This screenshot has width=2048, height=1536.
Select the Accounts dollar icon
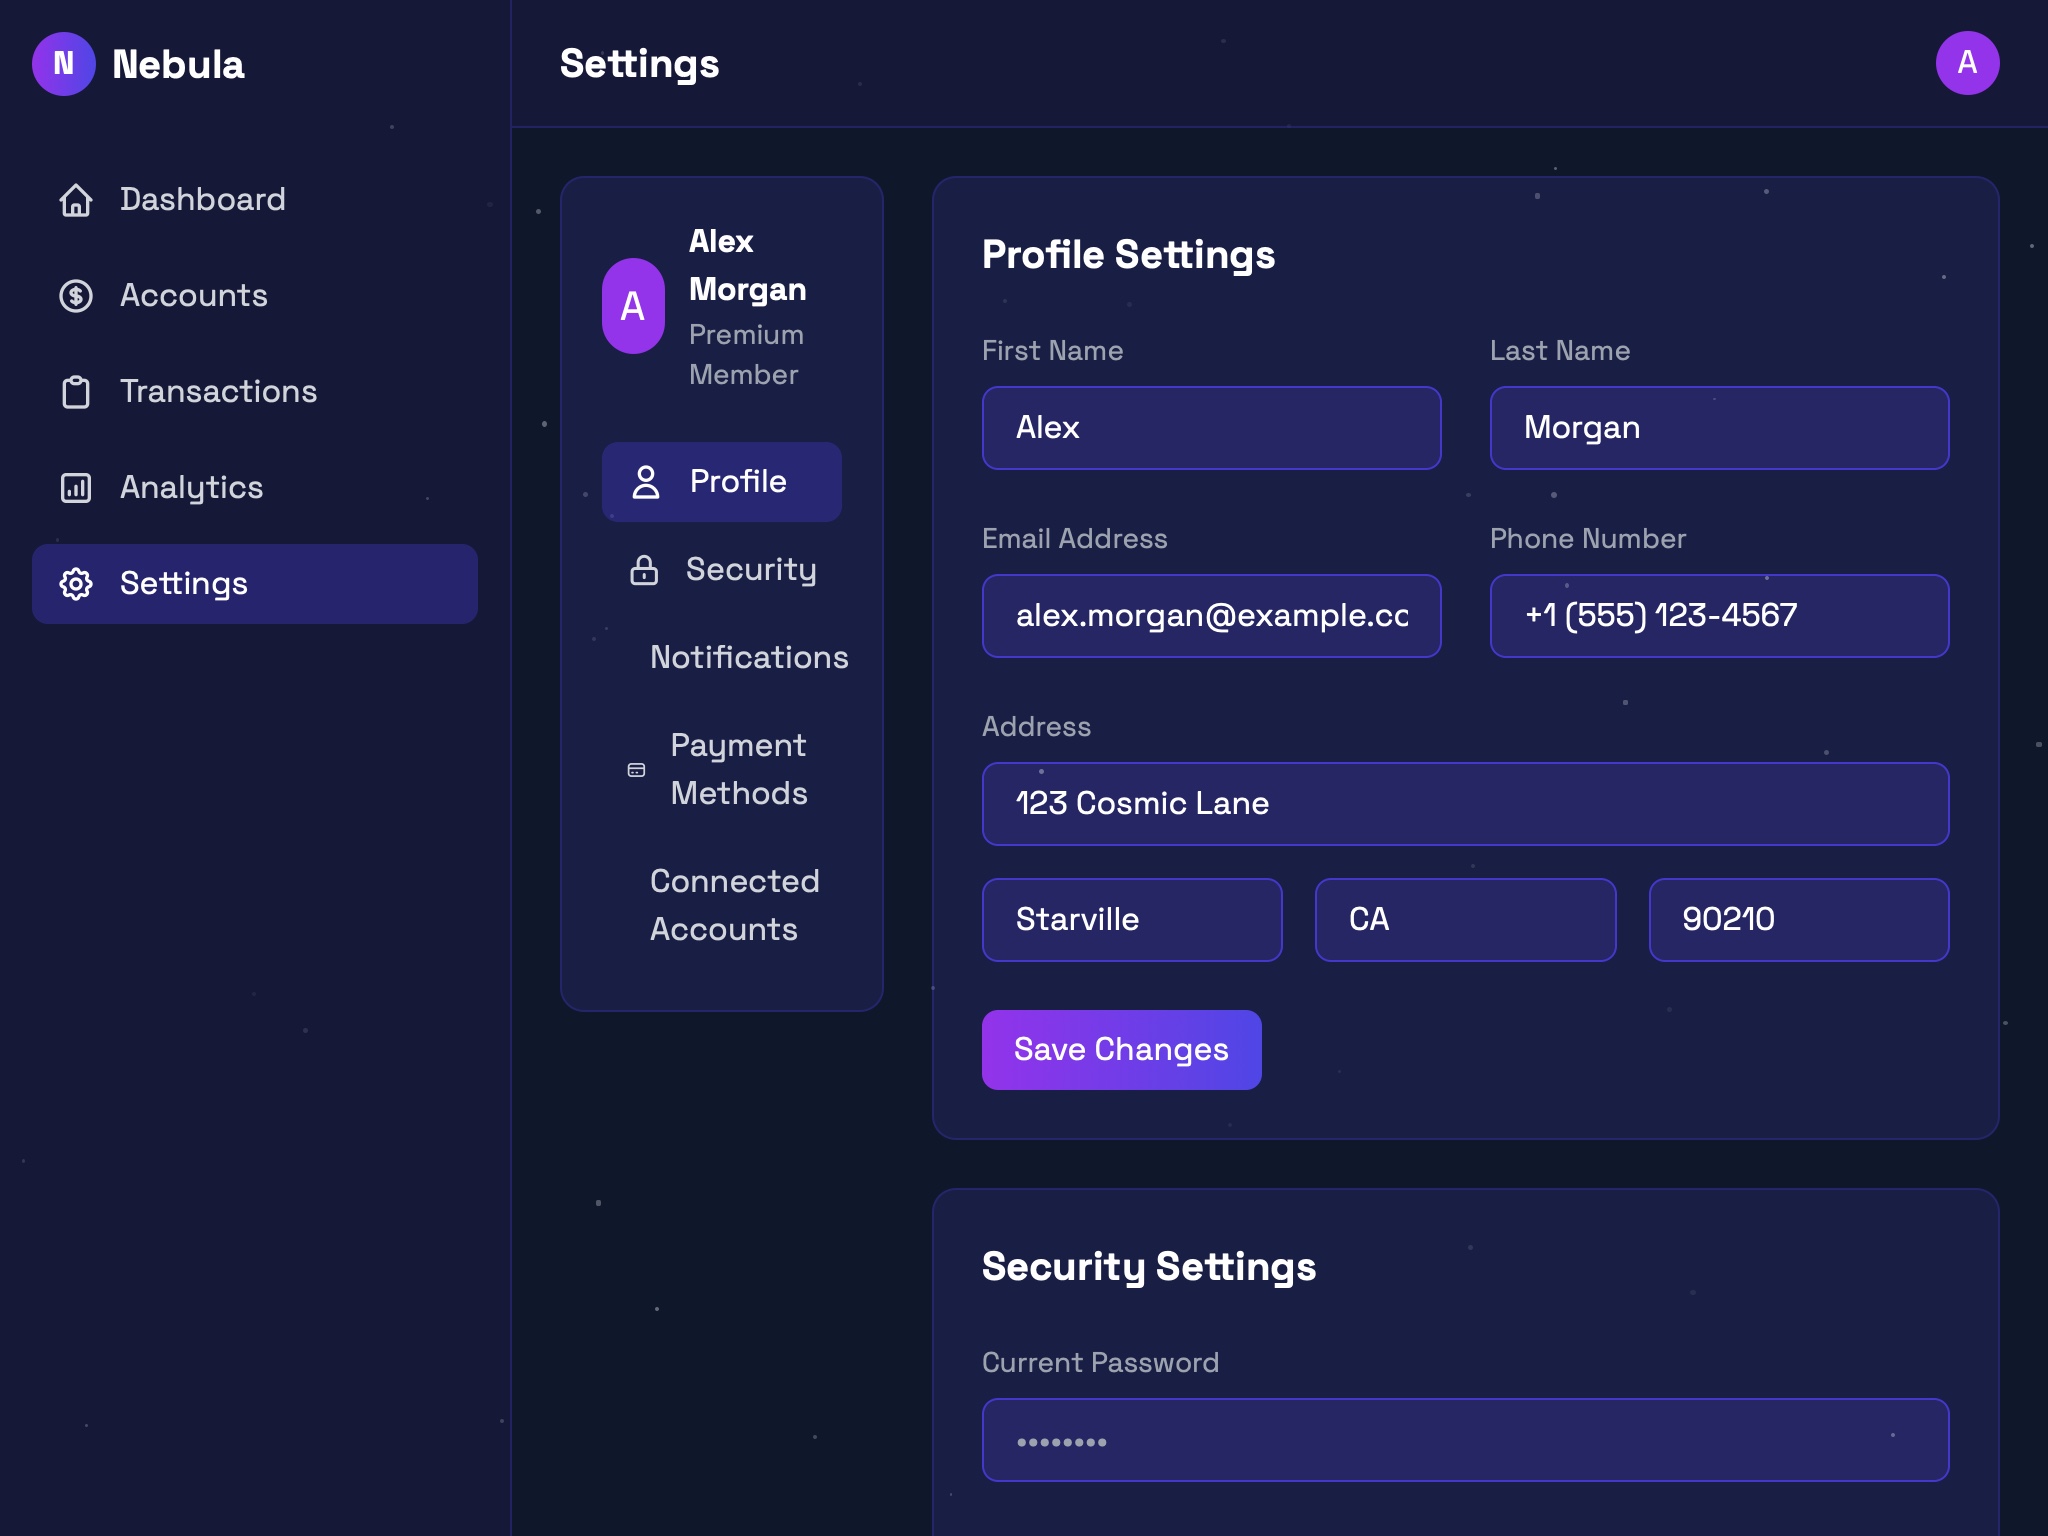78,296
